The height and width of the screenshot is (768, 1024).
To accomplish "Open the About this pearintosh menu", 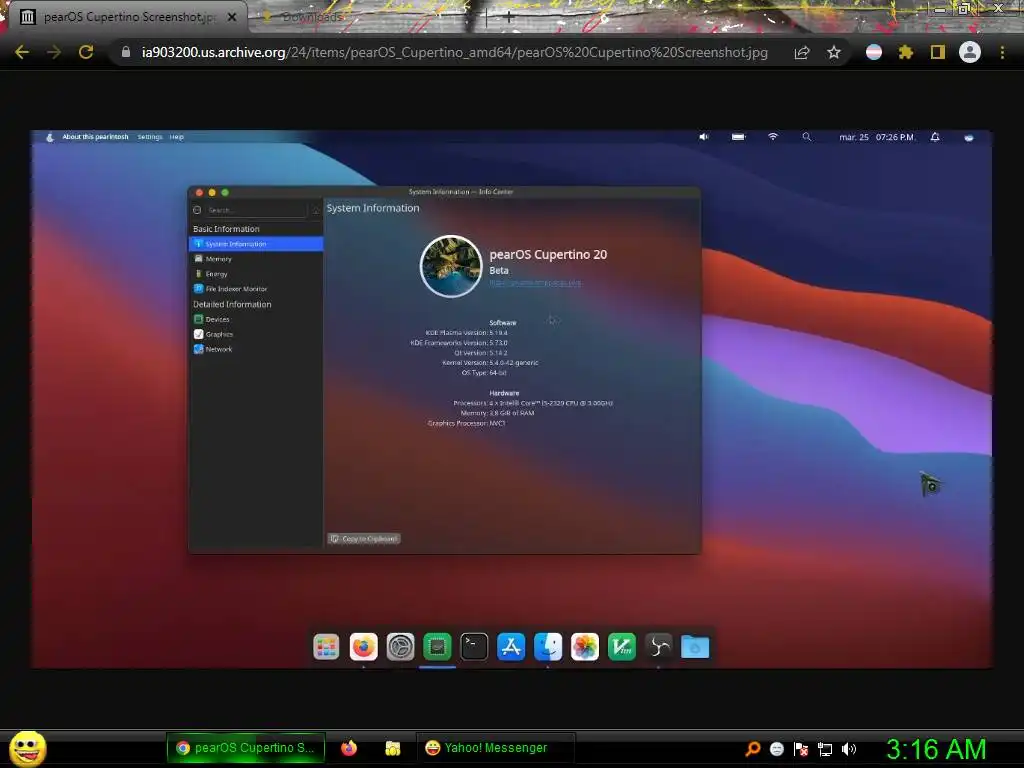I will tap(95, 137).
